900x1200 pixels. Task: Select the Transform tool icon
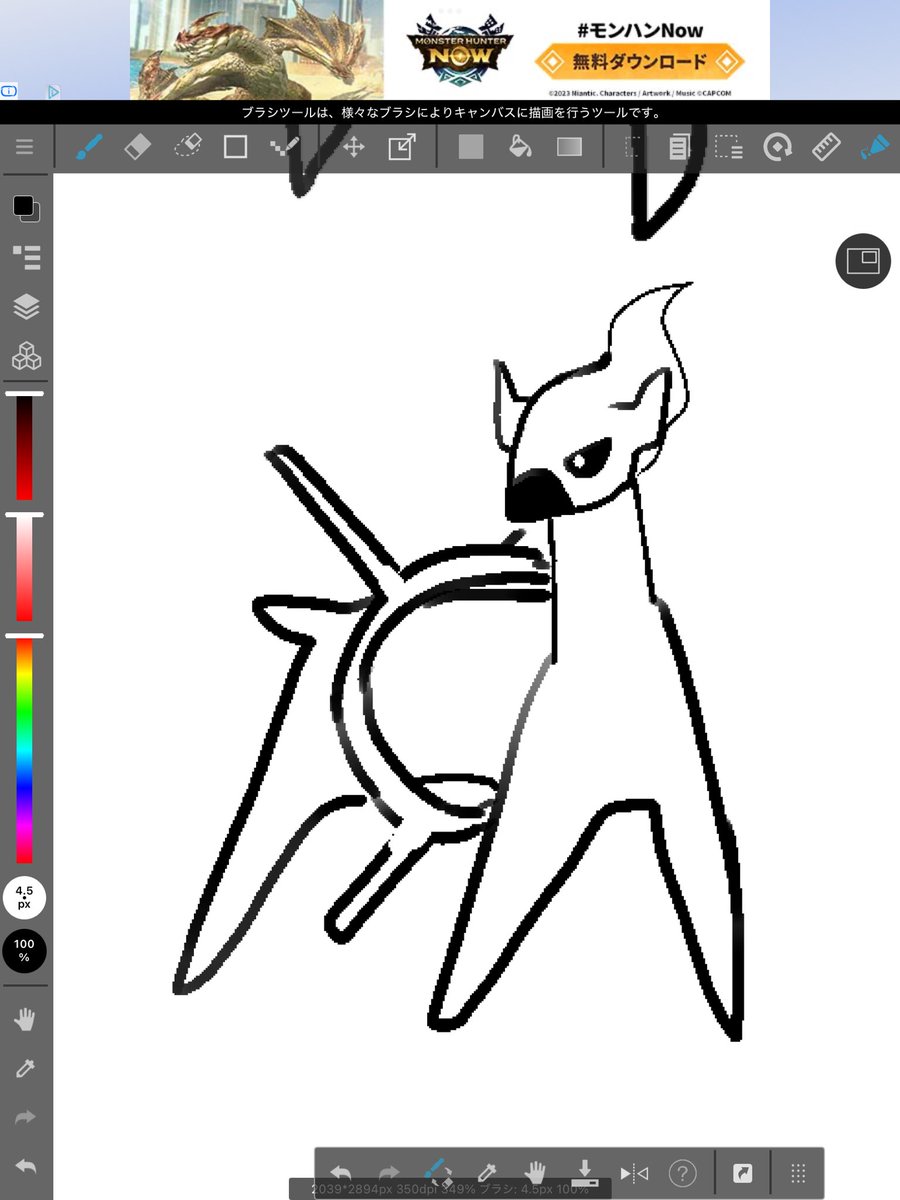click(402, 148)
